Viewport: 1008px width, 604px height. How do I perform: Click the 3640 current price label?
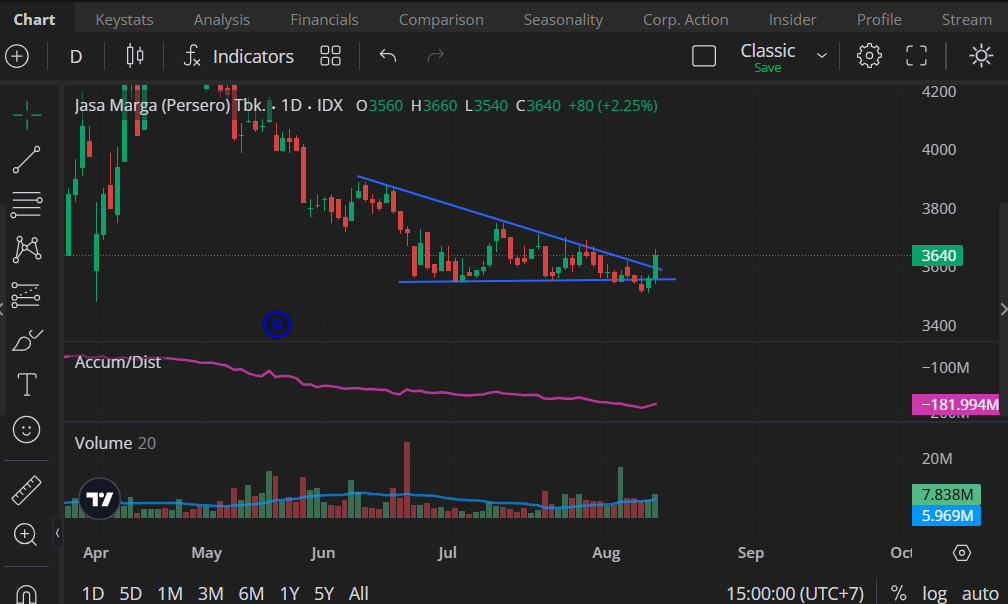click(x=937, y=256)
